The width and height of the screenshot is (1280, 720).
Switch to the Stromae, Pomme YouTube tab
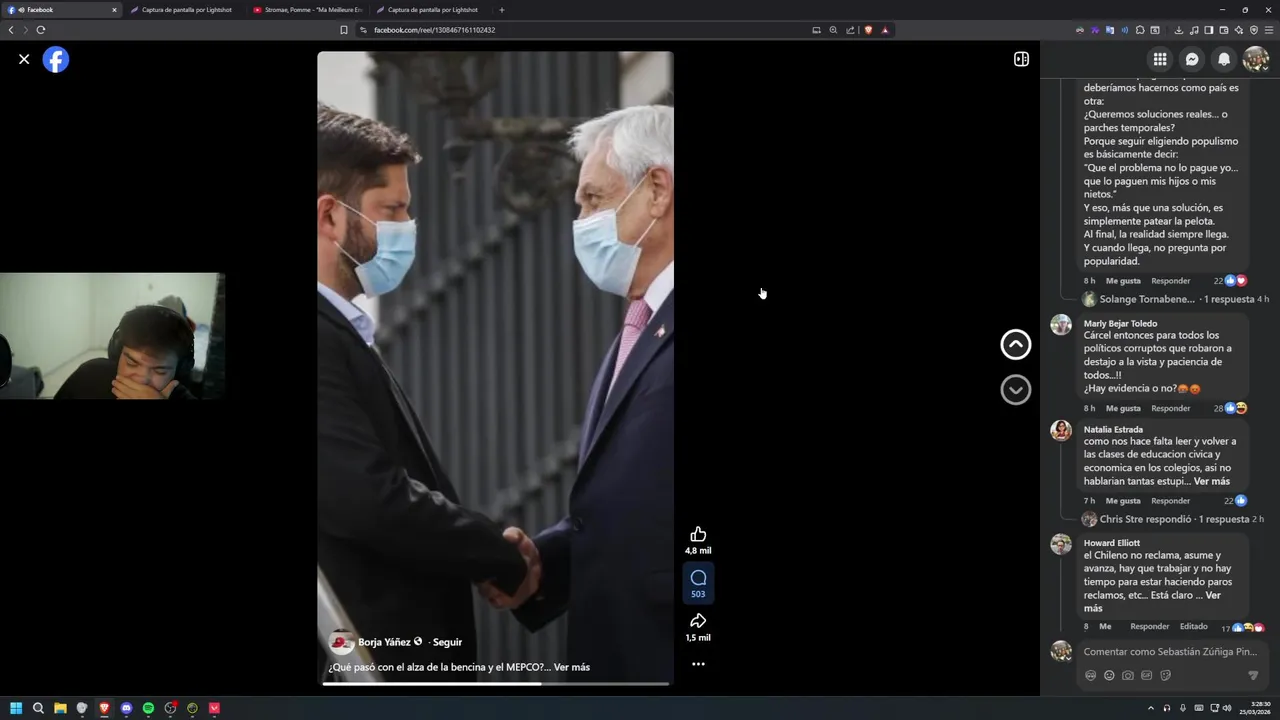pos(308,10)
